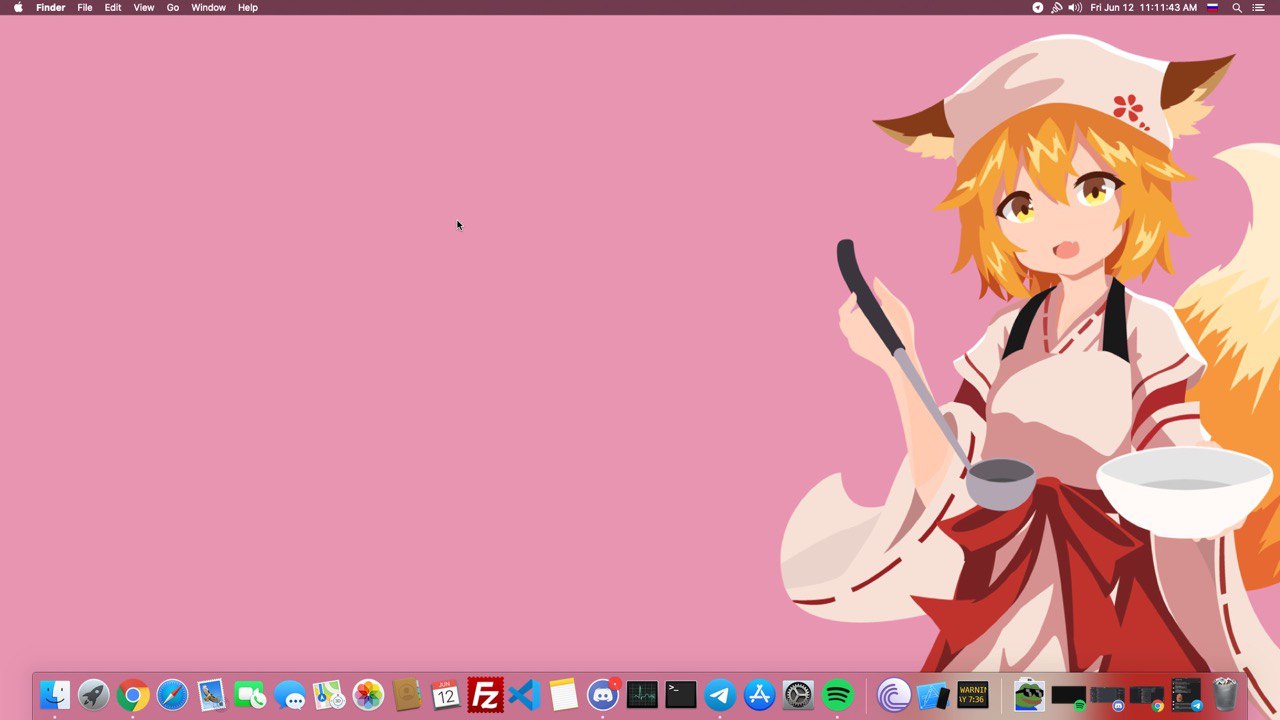Open Messages blue bubble icon
Viewport: 1280px width, 720px height.
click(x=290, y=694)
